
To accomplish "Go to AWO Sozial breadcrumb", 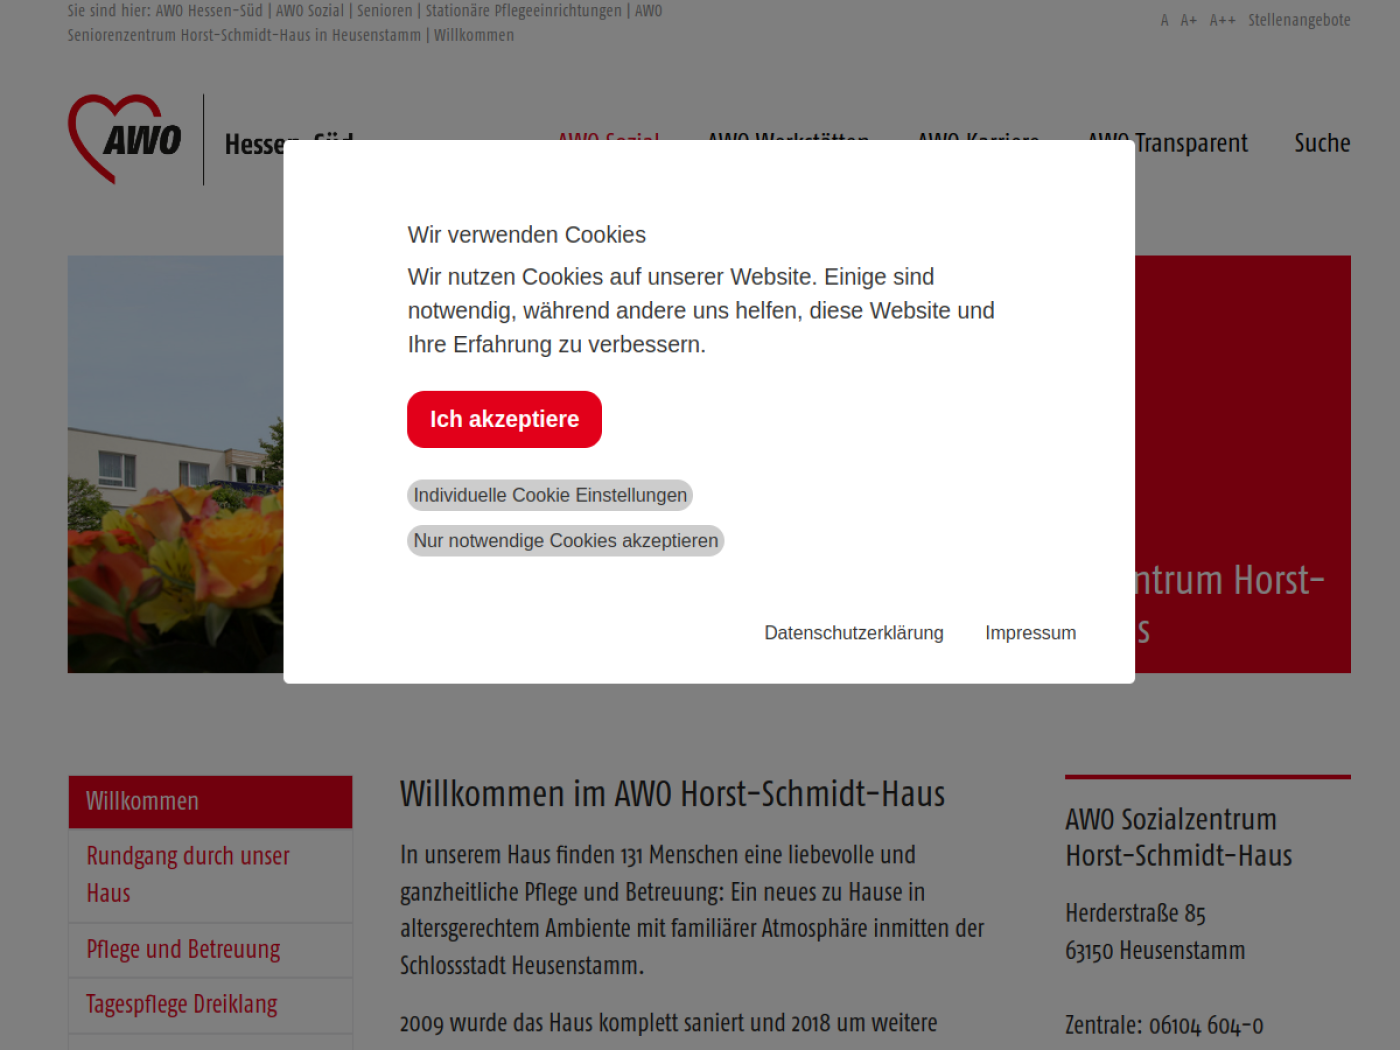I will 310,11.
